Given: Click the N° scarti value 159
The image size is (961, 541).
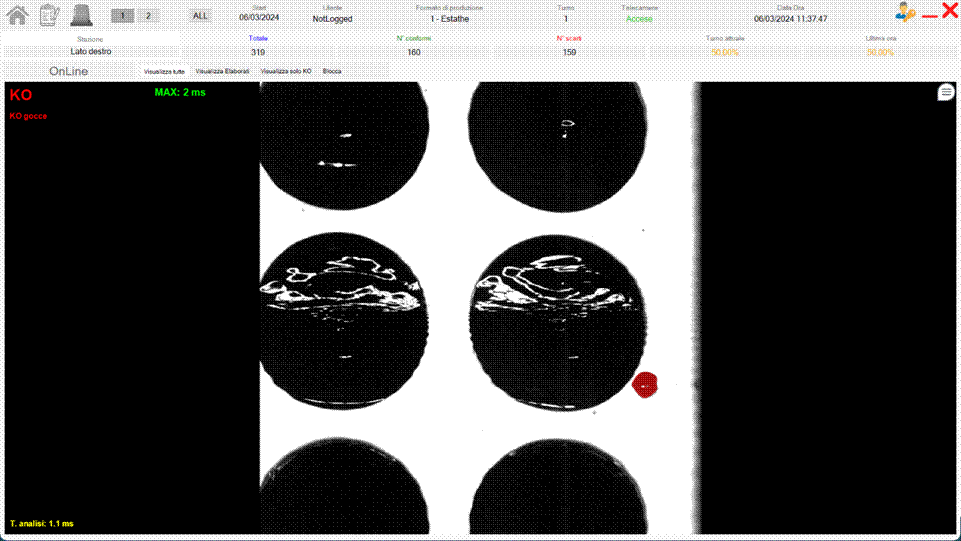Looking at the screenshot, I should click(569, 52).
